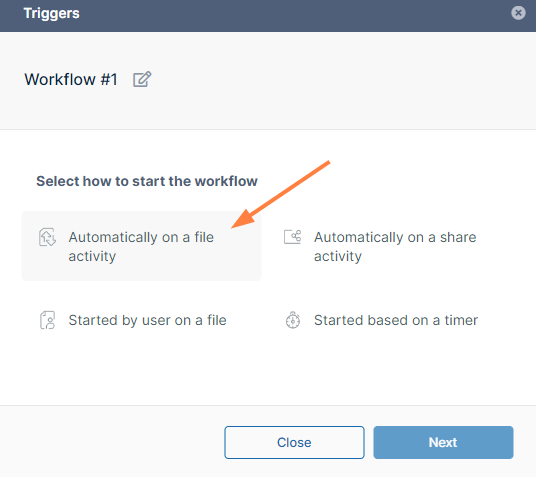Click "Select how to start the workflow" heading

[147, 181]
